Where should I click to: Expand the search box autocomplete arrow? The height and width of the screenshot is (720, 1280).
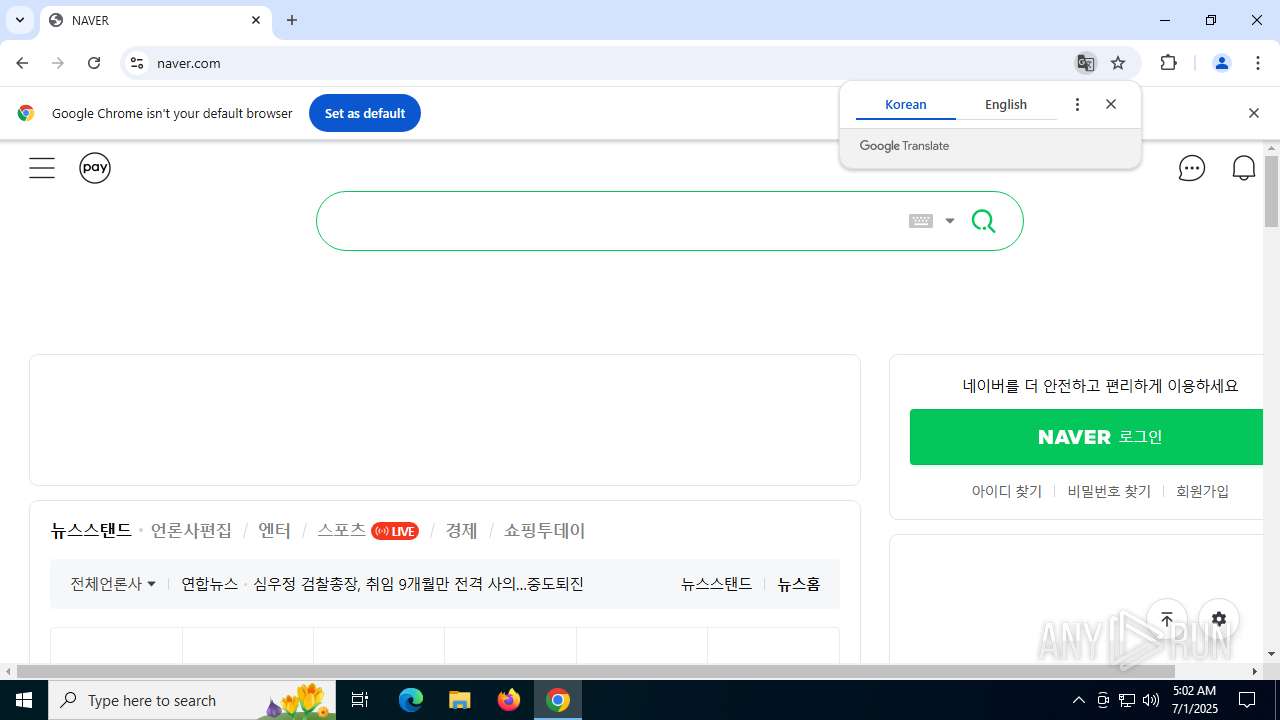(x=950, y=221)
